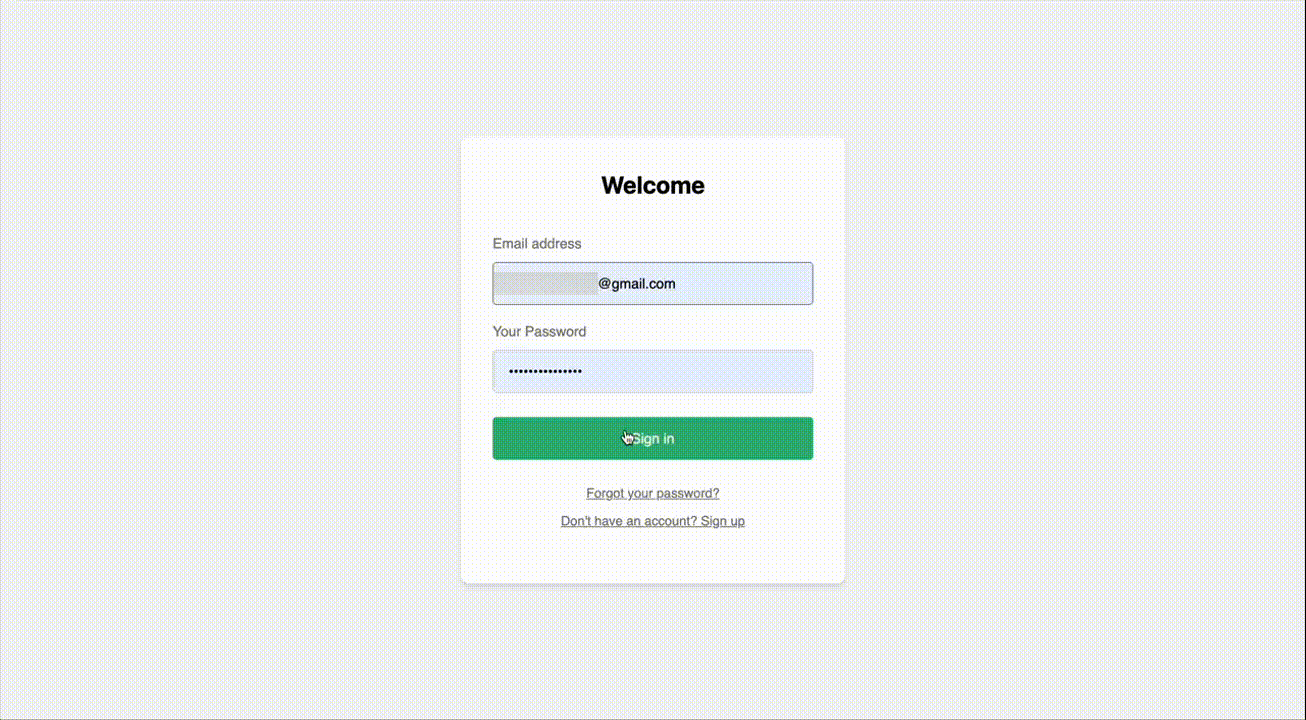Viewport: 1306px width, 720px height.
Task: Click the blurred username part of the email
Action: (546, 284)
